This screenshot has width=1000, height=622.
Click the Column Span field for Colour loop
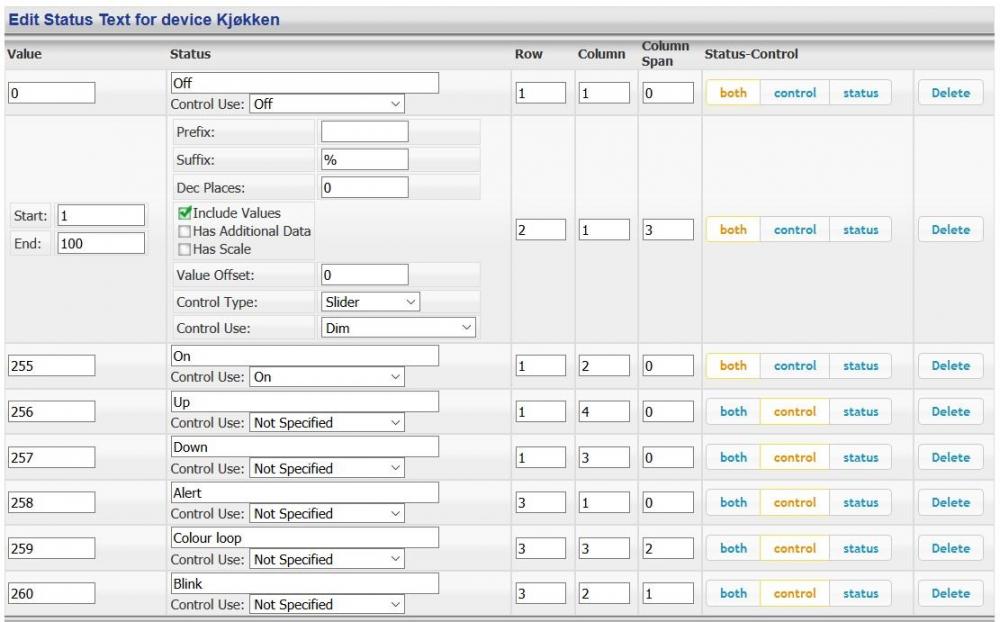[x=666, y=548]
